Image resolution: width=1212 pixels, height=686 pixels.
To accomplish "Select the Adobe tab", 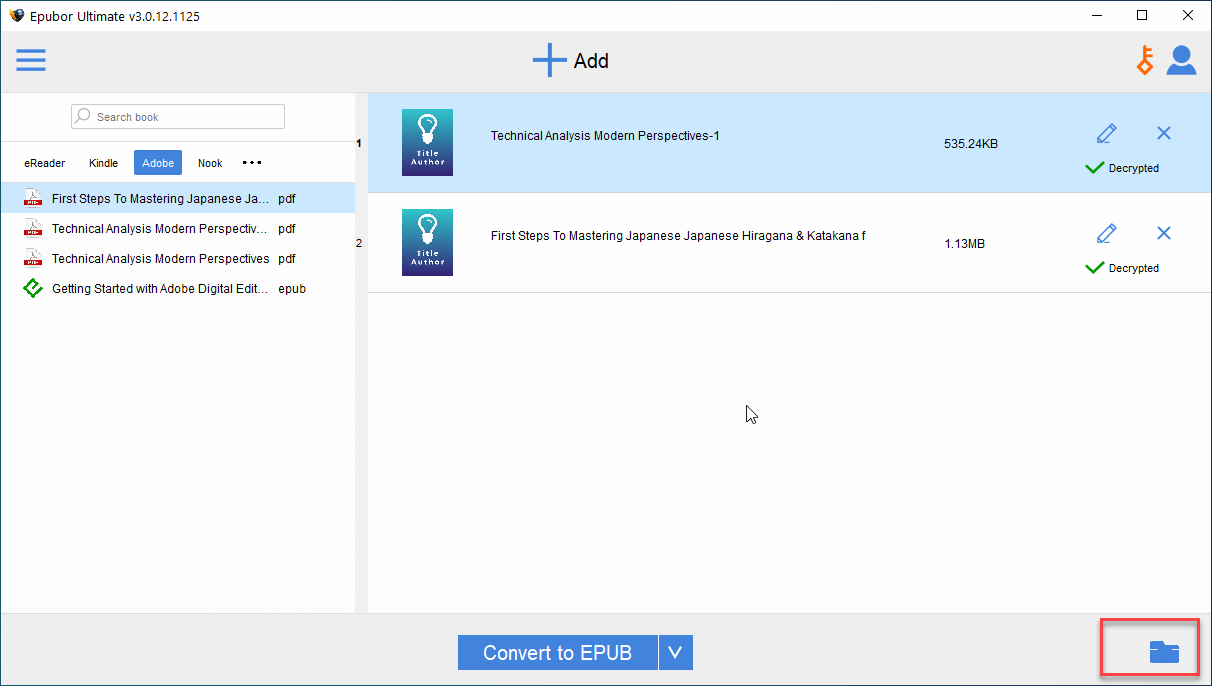I will click(x=158, y=163).
